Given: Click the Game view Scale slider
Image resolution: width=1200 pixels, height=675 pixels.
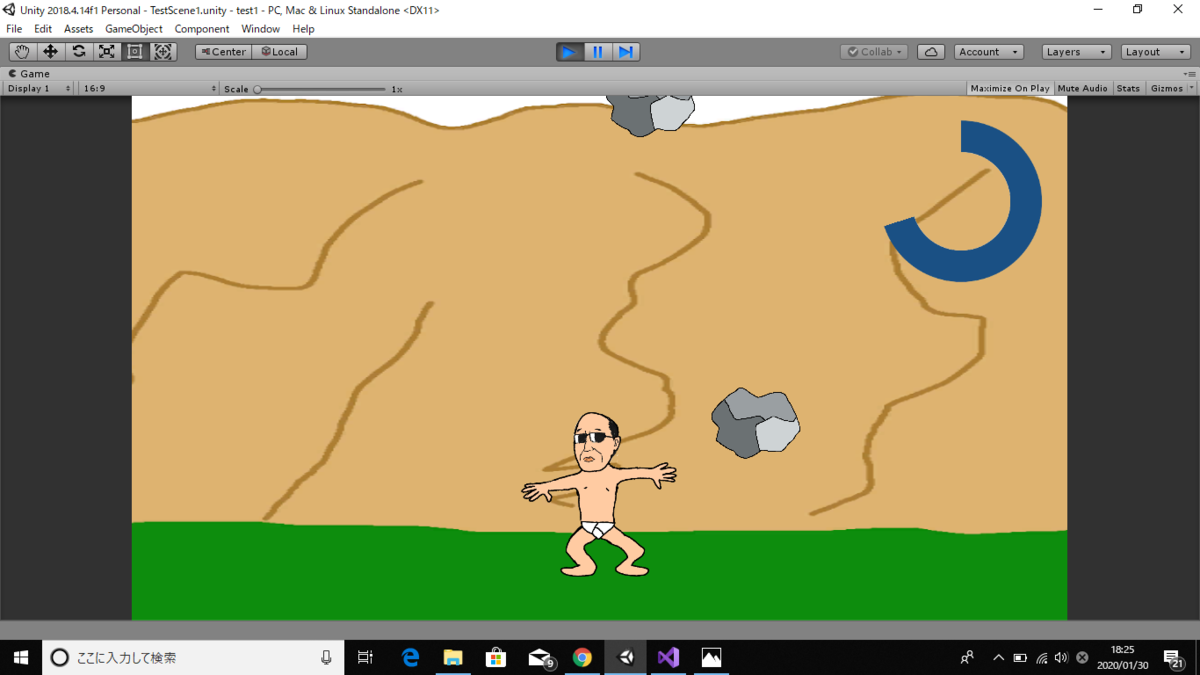Looking at the screenshot, I should click(320, 89).
